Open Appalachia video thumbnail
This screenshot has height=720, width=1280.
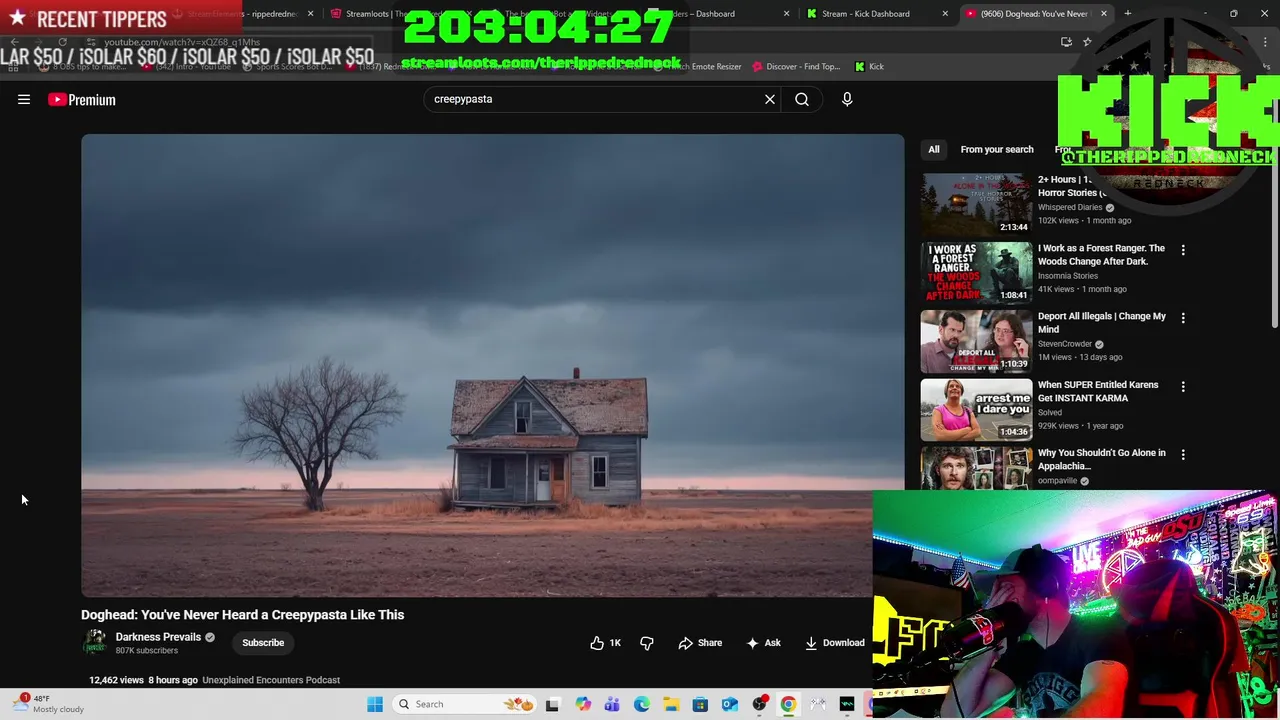(976, 468)
